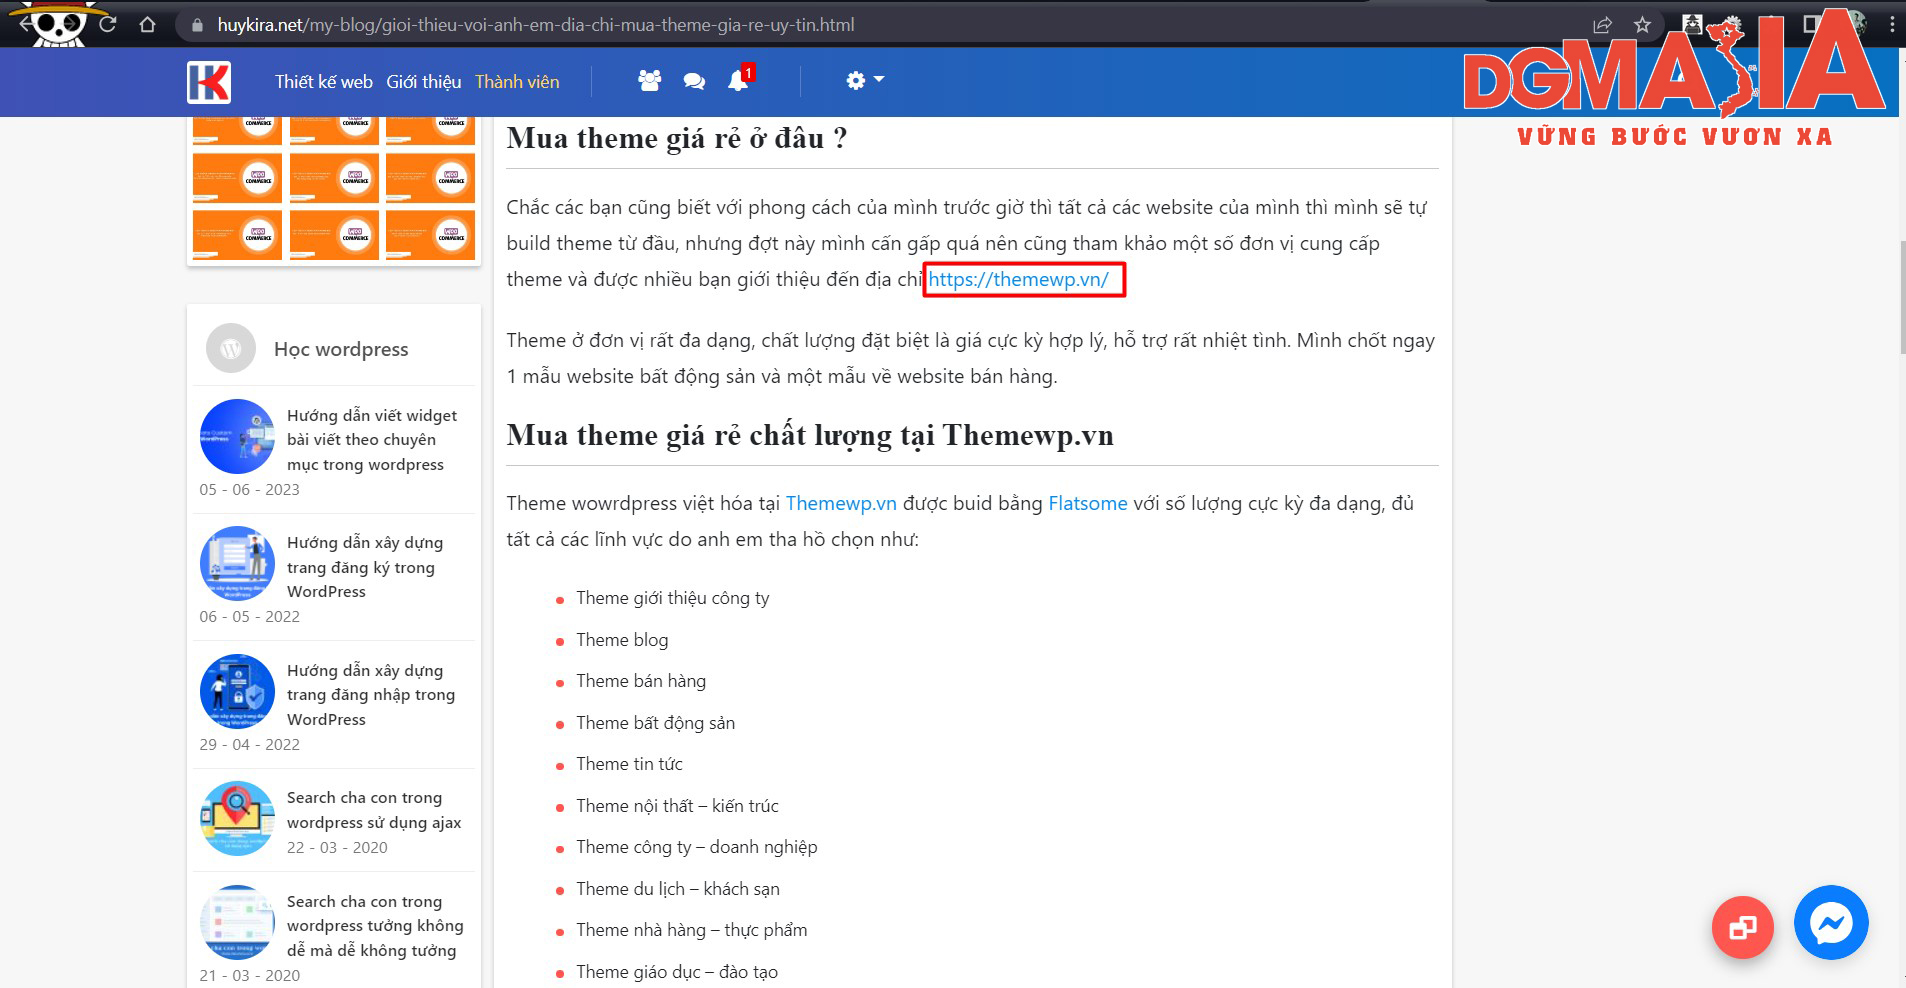Click list item Theme nhà hàng – thực phẩm
1906x988 pixels.
click(x=692, y=930)
